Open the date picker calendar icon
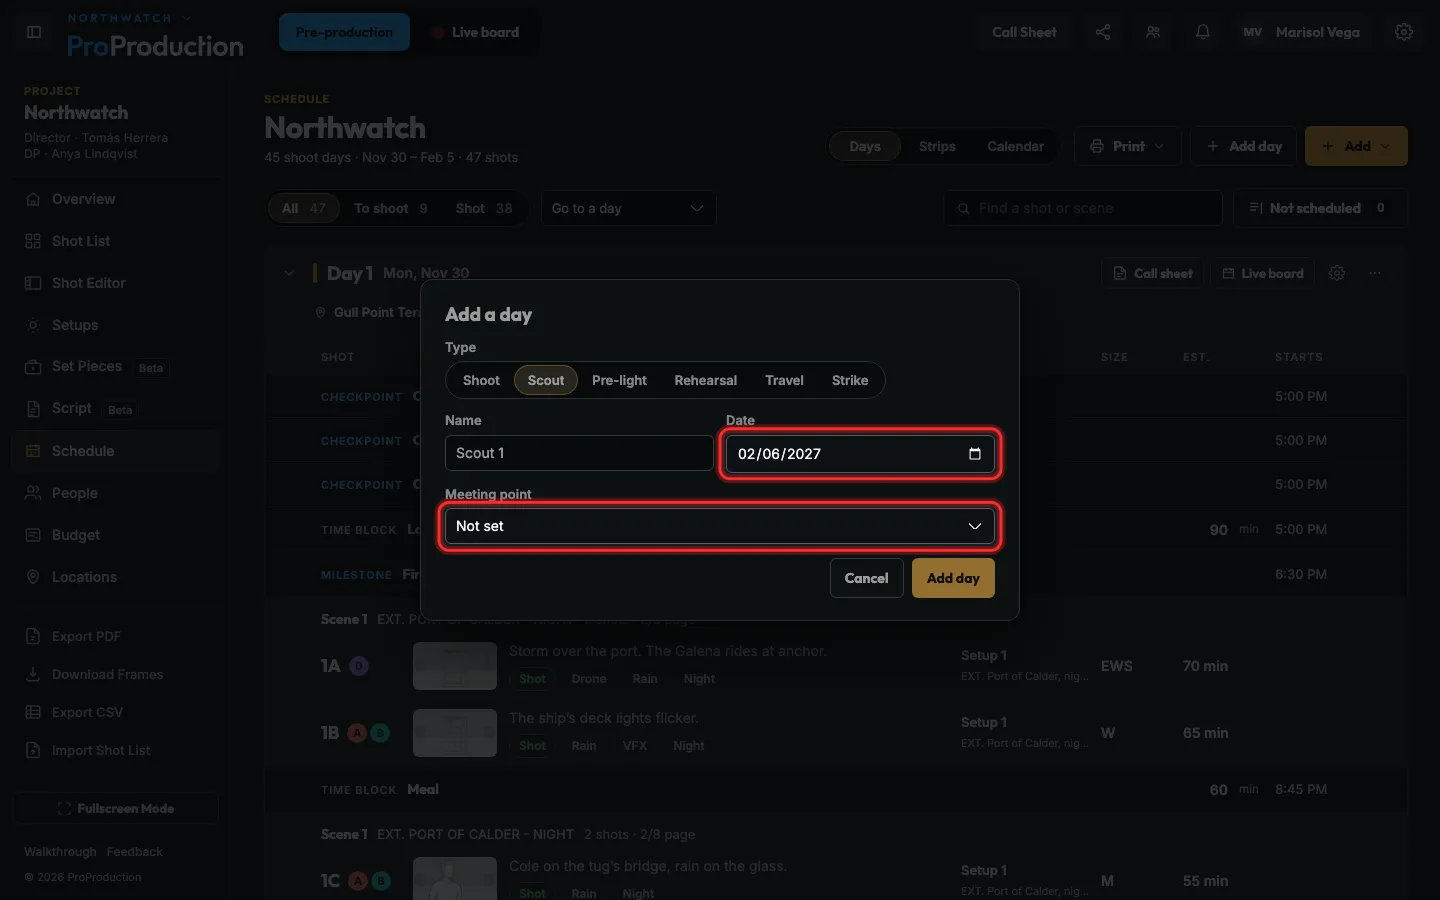The image size is (1440, 900). [x=975, y=454]
